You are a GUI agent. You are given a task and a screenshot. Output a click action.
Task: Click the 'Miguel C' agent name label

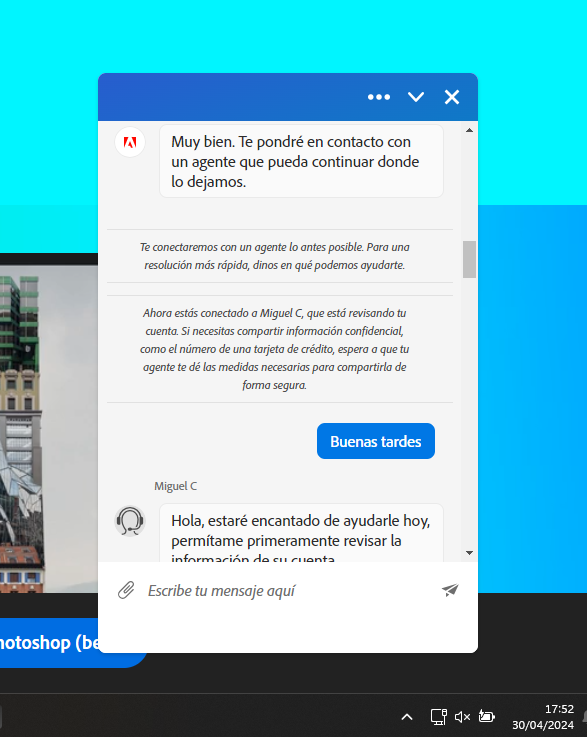pos(175,486)
